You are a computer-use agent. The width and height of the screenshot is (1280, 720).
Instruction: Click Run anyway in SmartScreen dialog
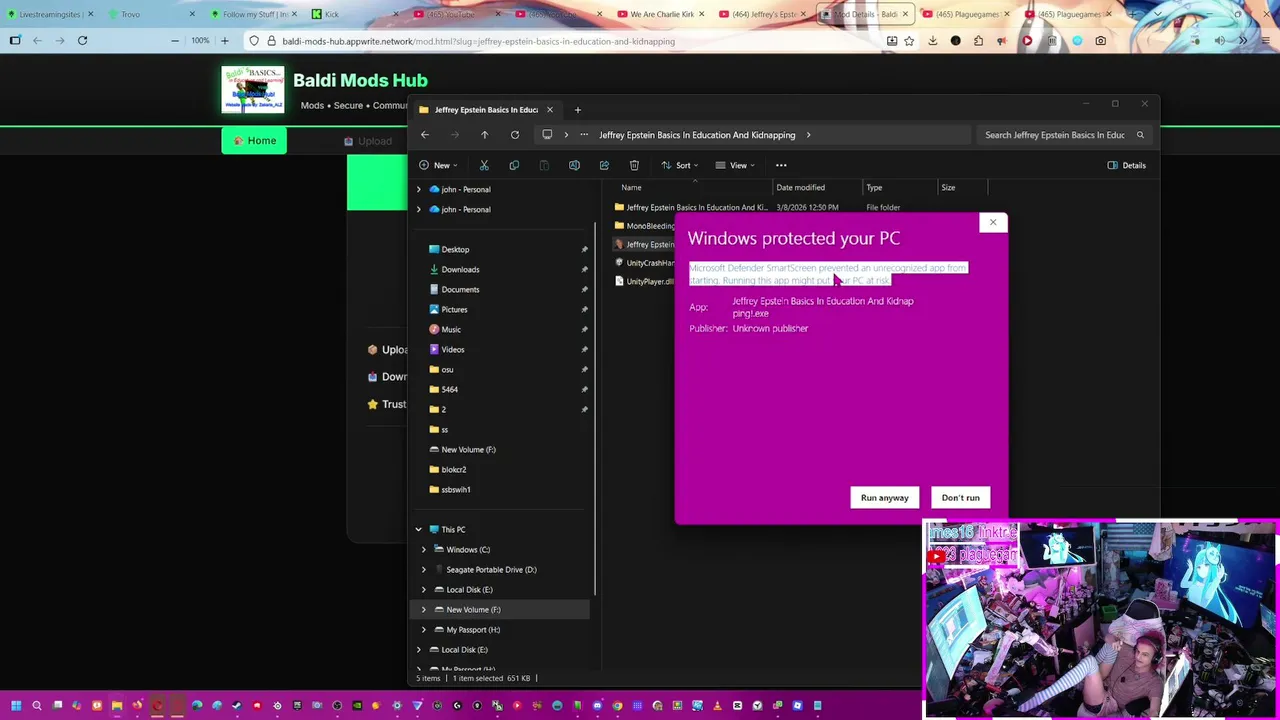tap(884, 497)
